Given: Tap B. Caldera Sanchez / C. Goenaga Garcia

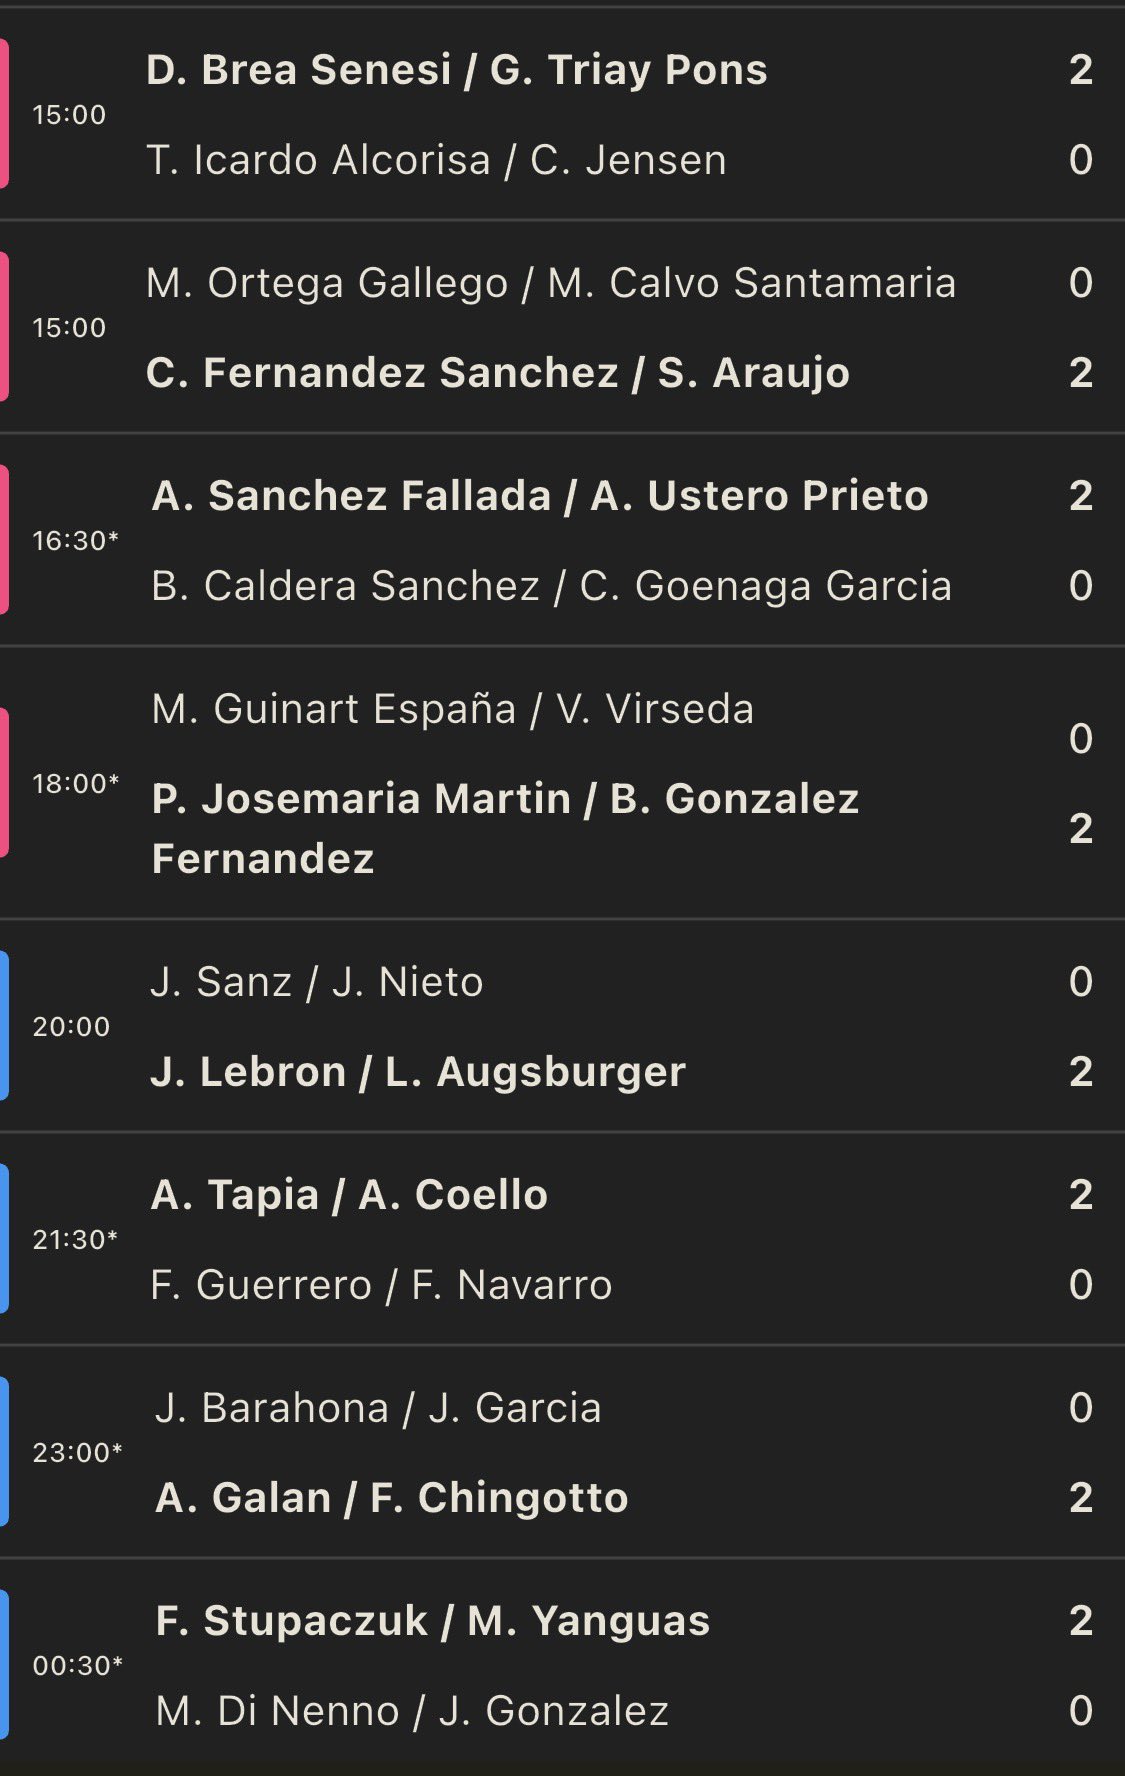Looking at the screenshot, I should point(551,587).
